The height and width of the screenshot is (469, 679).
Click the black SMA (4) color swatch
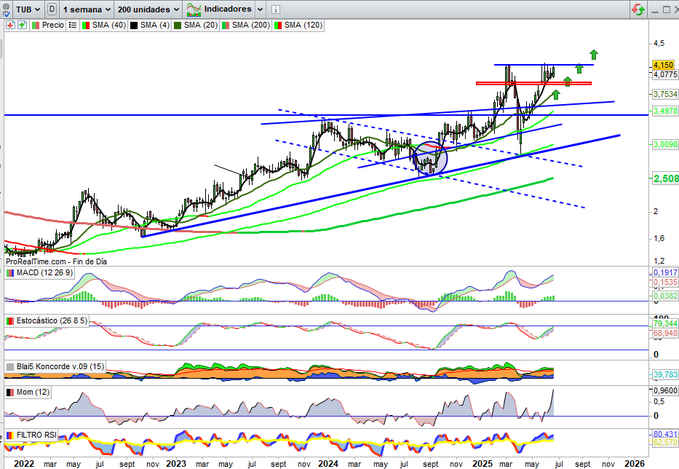pyautogui.click(x=134, y=25)
